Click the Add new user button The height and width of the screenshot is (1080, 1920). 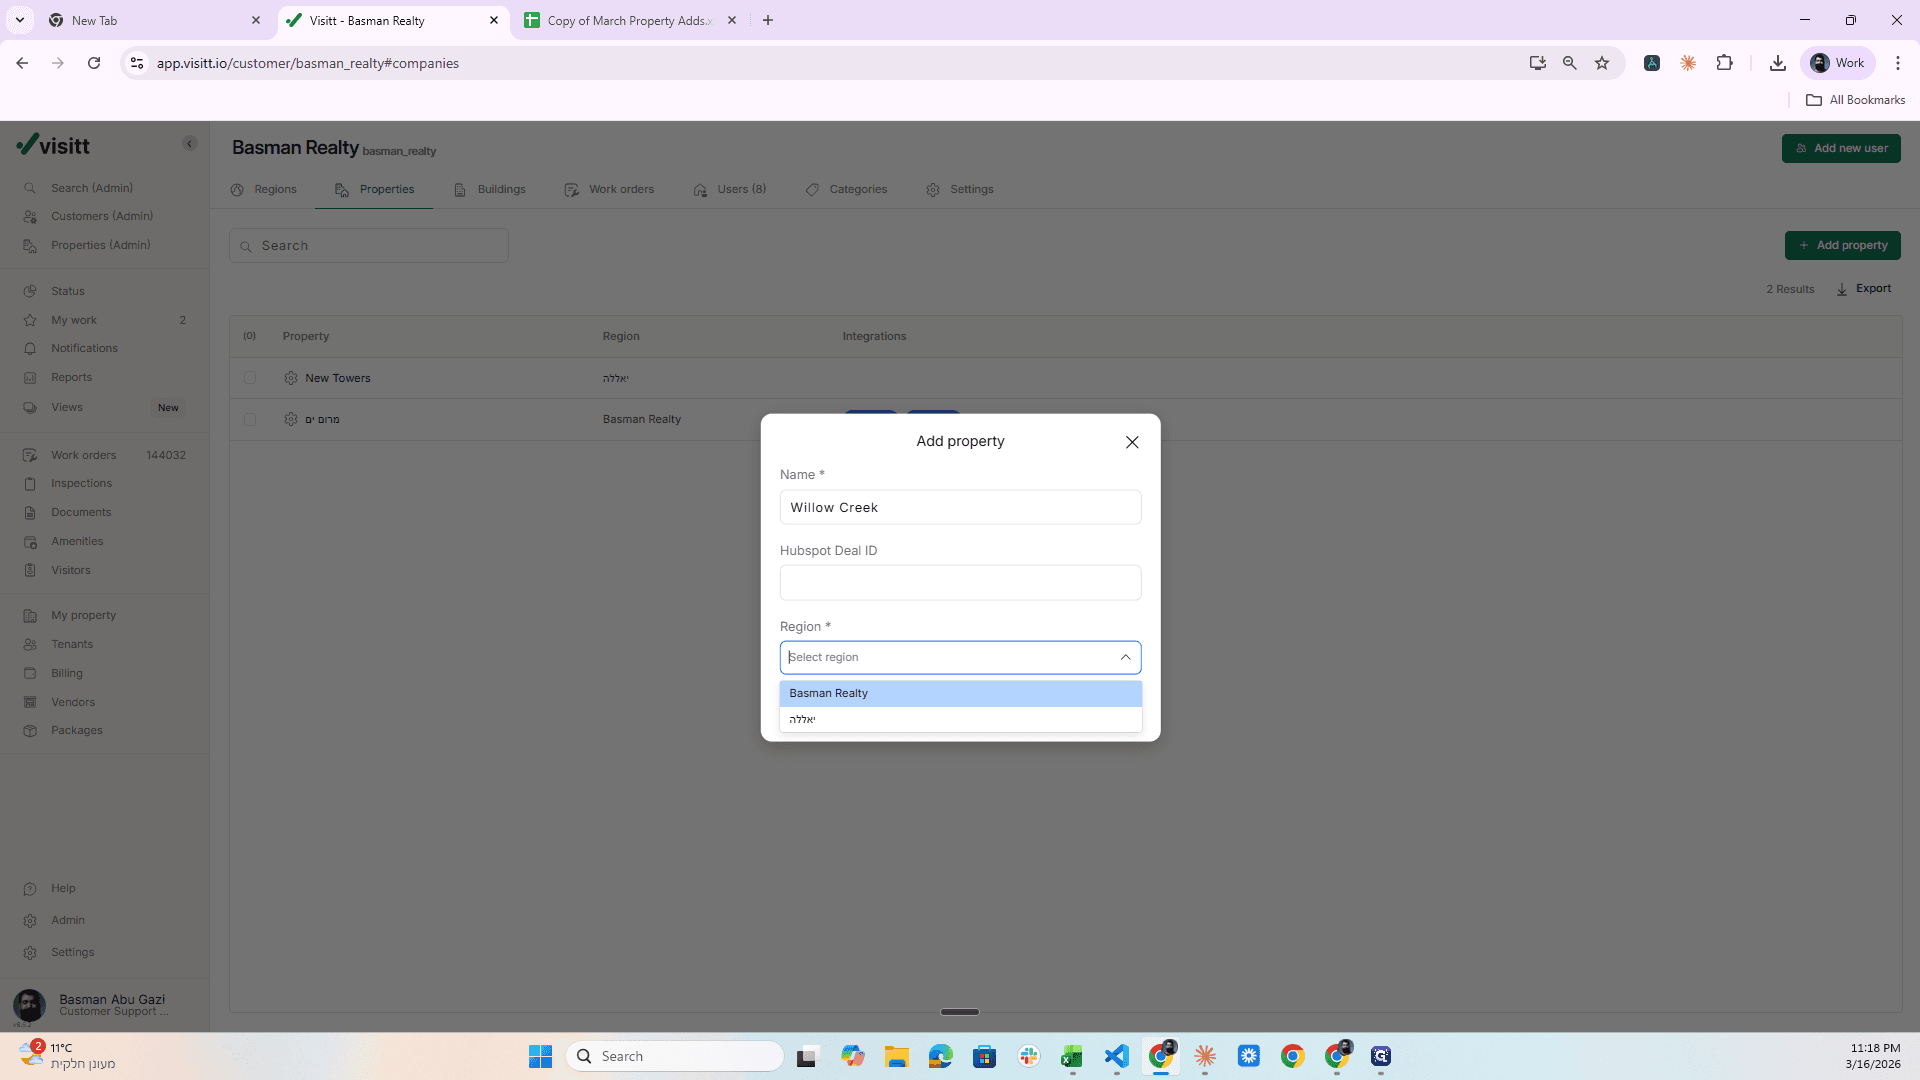tap(1841, 148)
